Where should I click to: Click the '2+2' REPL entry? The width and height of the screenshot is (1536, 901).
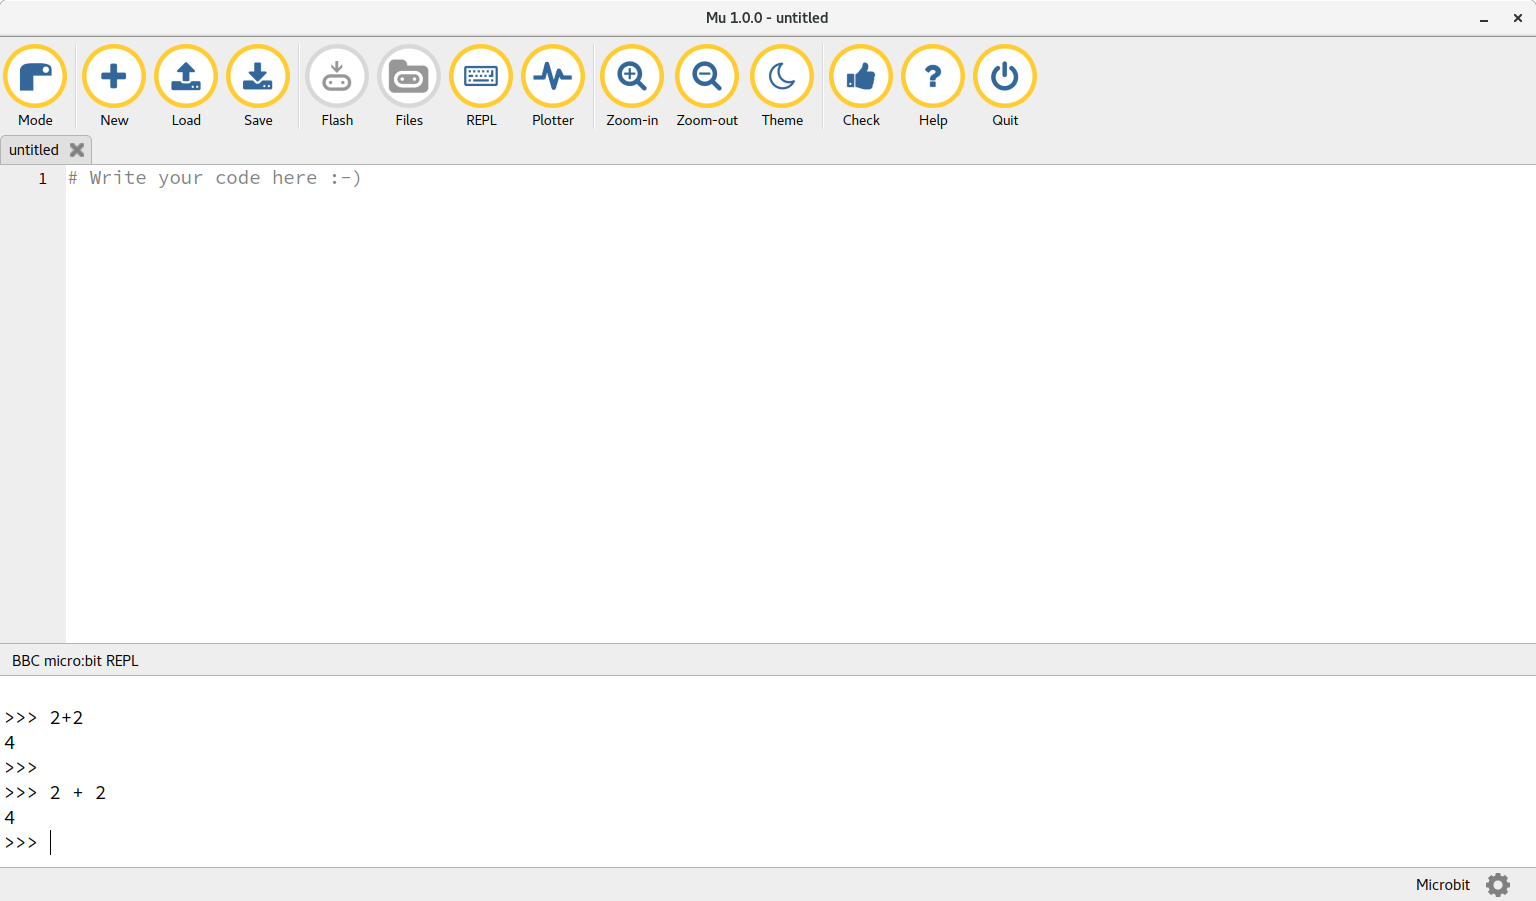point(67,718)
